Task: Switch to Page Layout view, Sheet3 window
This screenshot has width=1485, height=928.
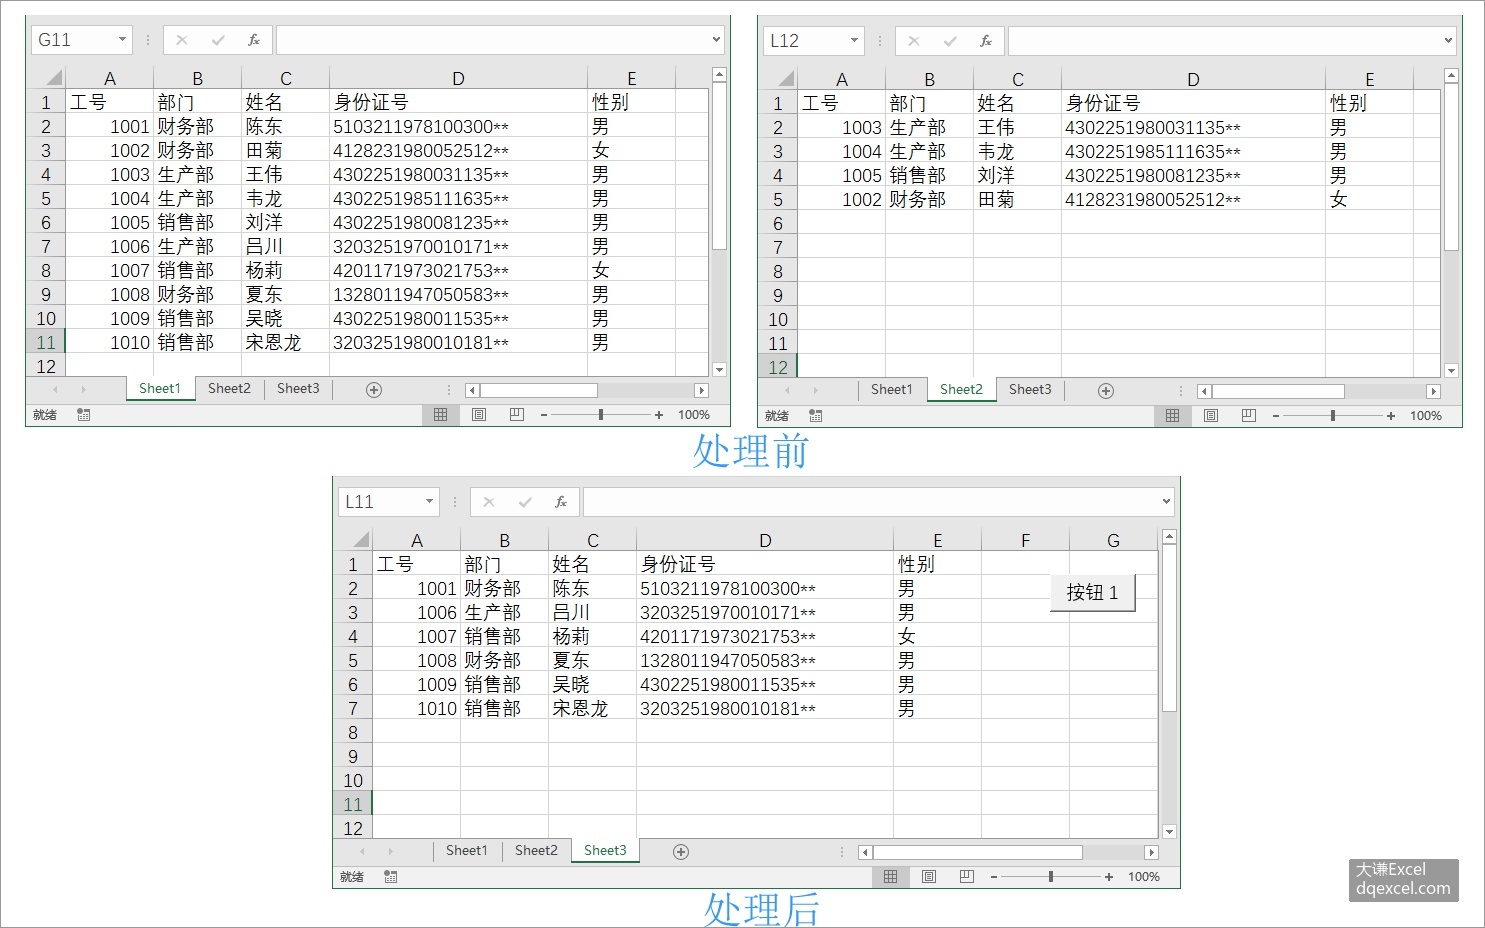Action: coord(929,877)
